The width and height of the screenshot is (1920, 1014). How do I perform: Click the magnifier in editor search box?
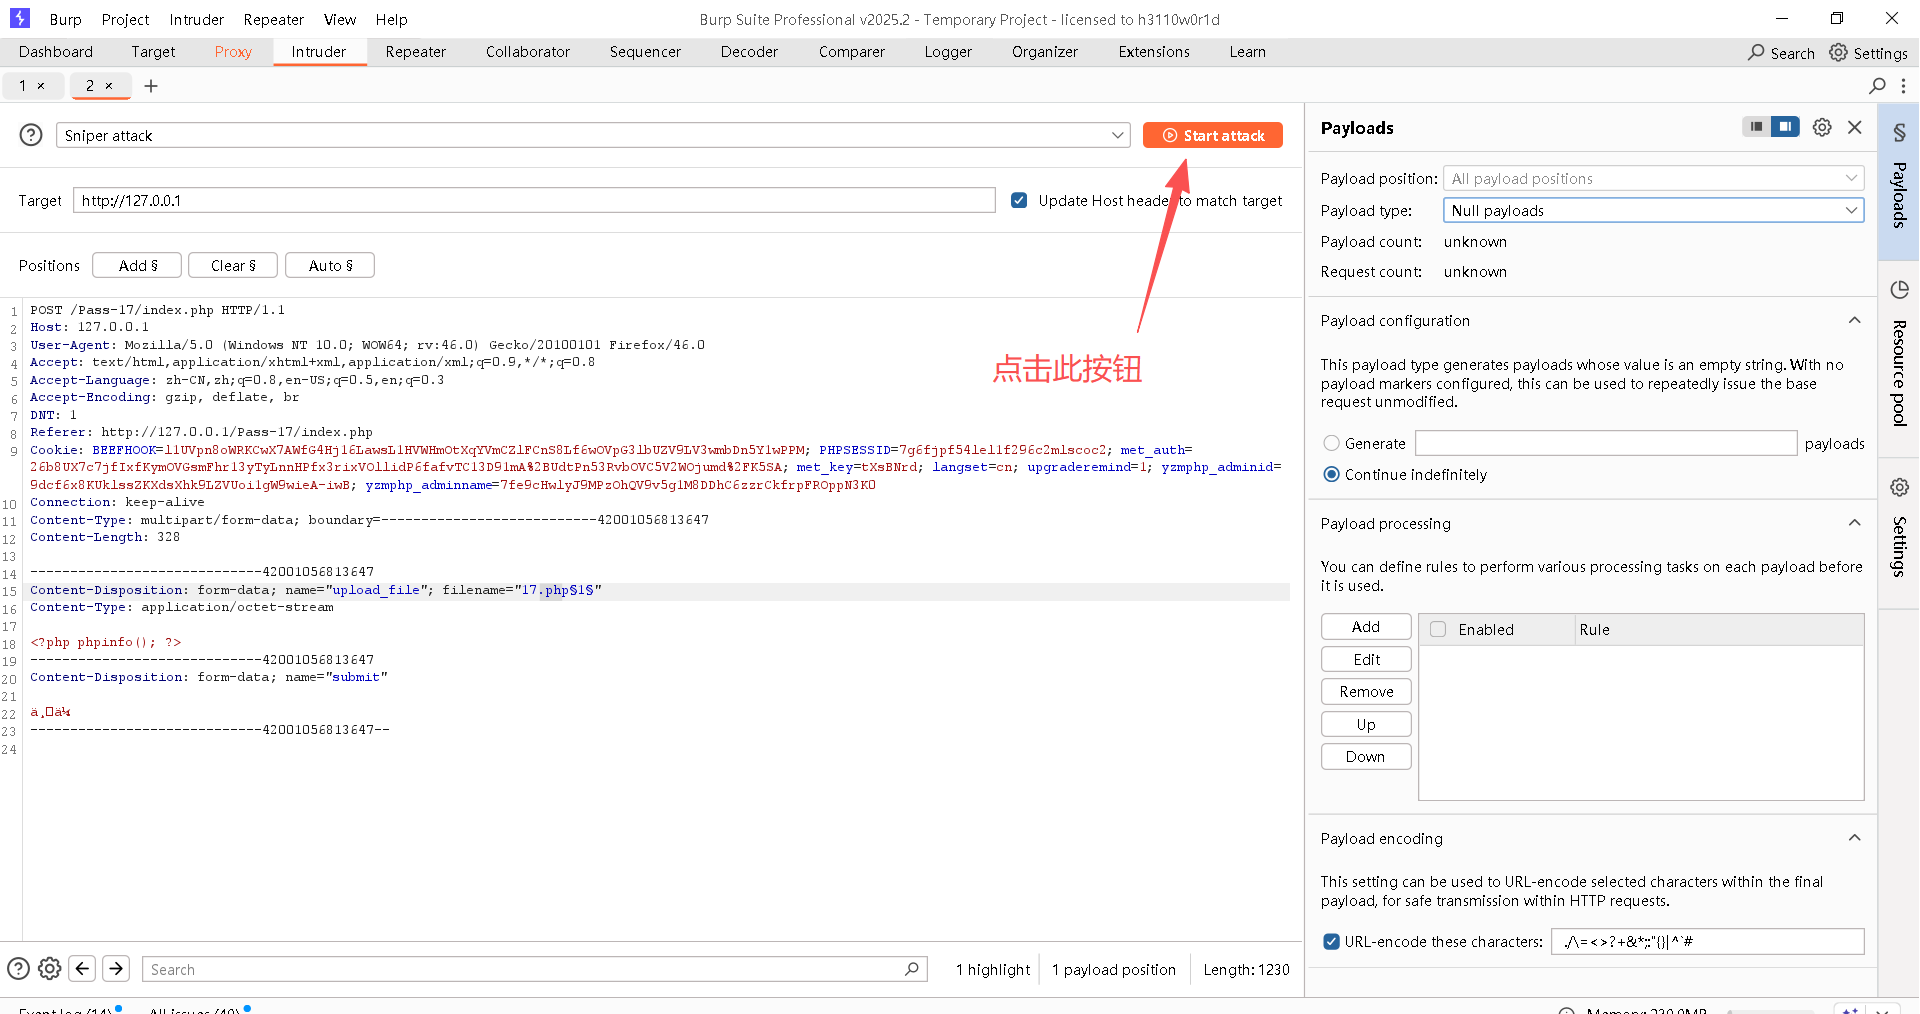(912, 969)
